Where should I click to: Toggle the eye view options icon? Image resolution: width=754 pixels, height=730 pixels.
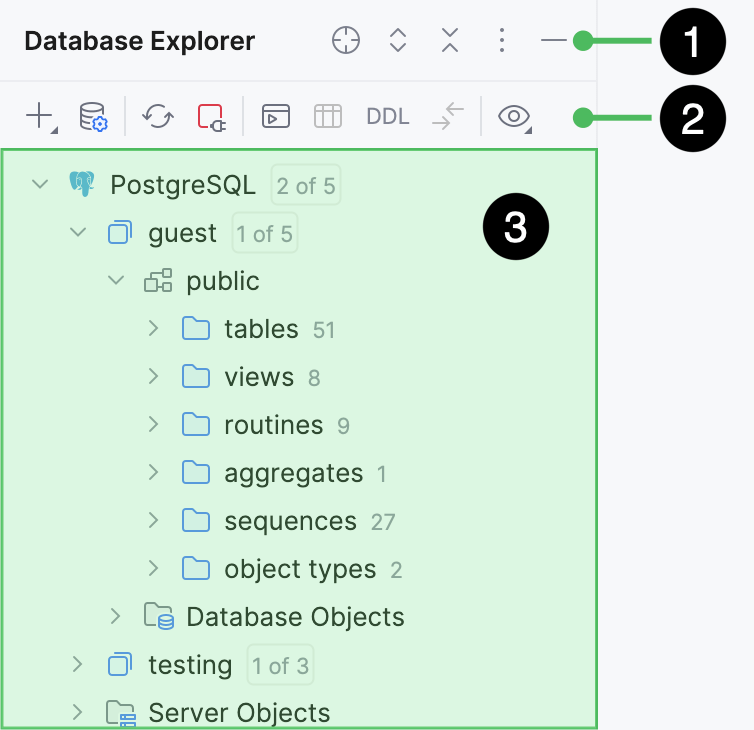(514, 116)
